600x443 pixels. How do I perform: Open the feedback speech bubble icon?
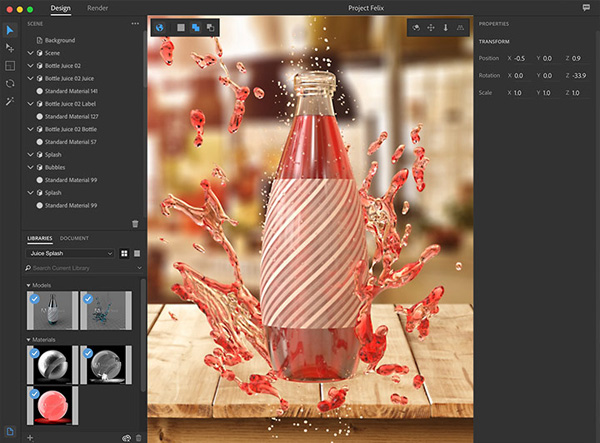586,7
